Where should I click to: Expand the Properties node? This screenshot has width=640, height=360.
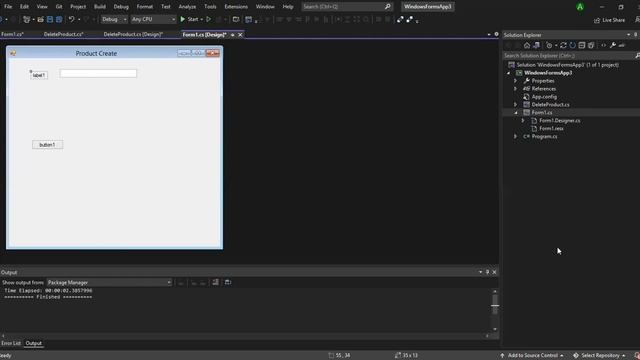516,81
